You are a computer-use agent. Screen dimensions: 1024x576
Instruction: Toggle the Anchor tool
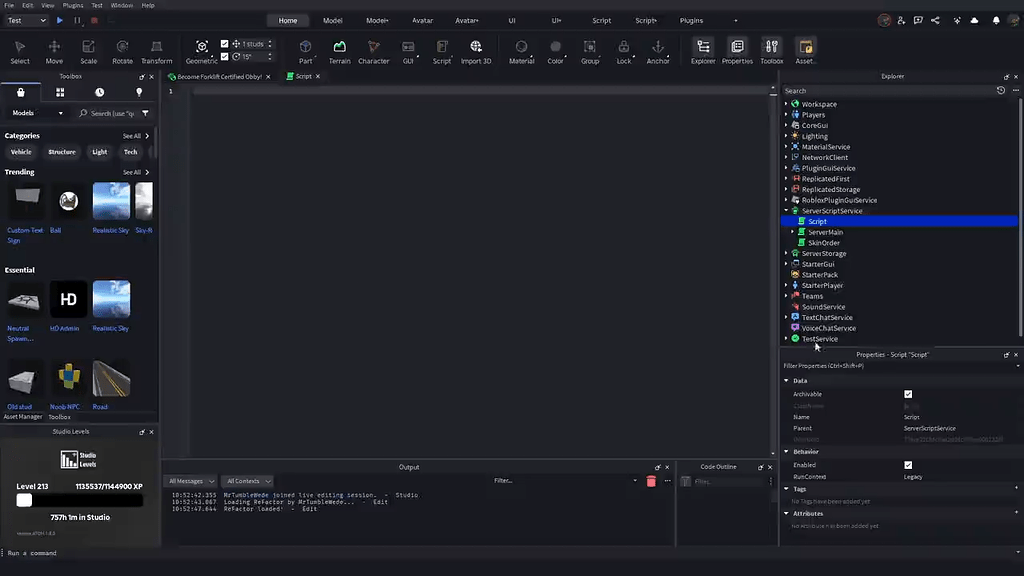658,52
